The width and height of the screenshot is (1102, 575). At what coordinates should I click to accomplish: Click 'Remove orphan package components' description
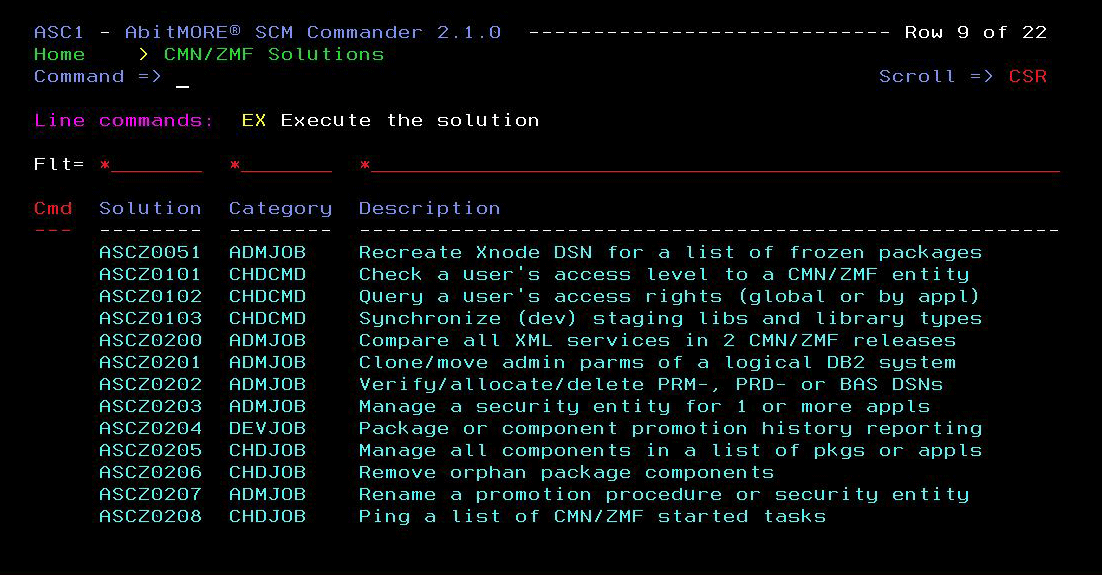tap(566, 473)
